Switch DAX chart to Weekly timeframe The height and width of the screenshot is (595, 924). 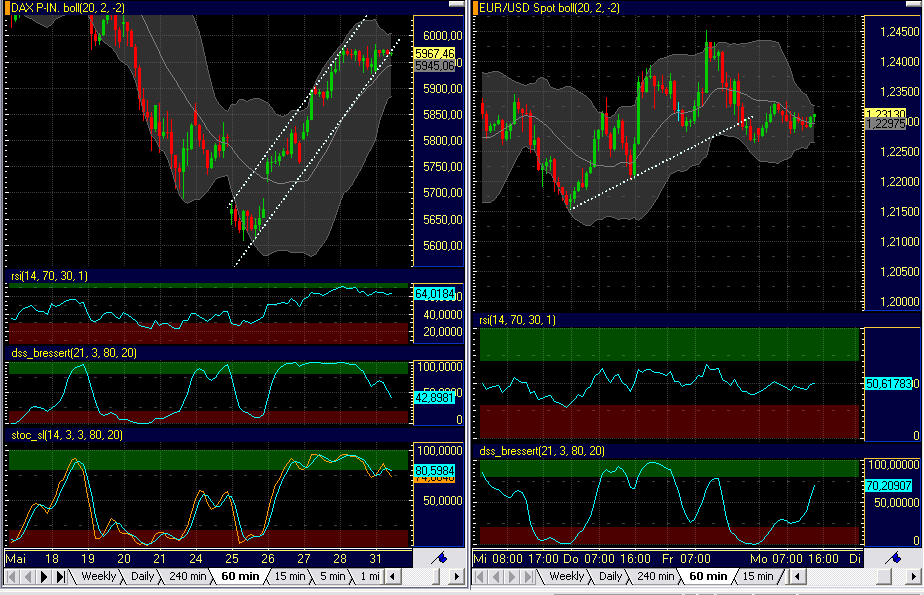pyautogui.click(x=98, y=576)
